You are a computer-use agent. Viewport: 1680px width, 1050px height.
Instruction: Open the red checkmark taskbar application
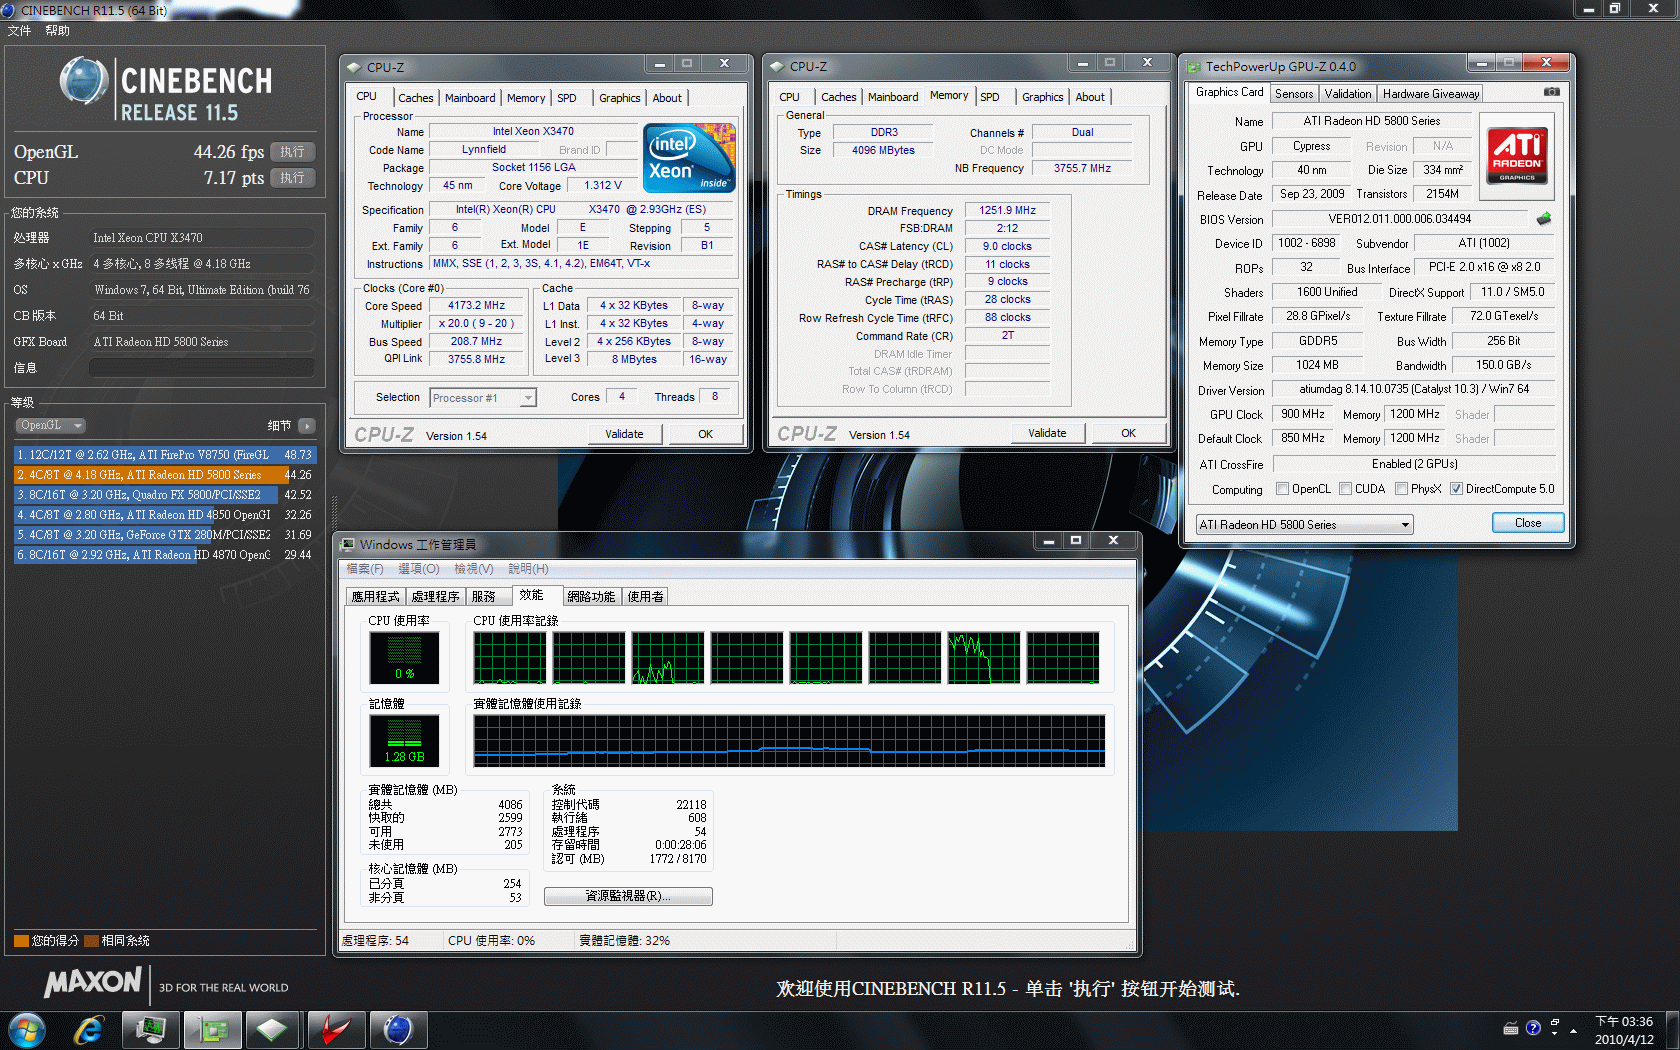pos(335,1030)
